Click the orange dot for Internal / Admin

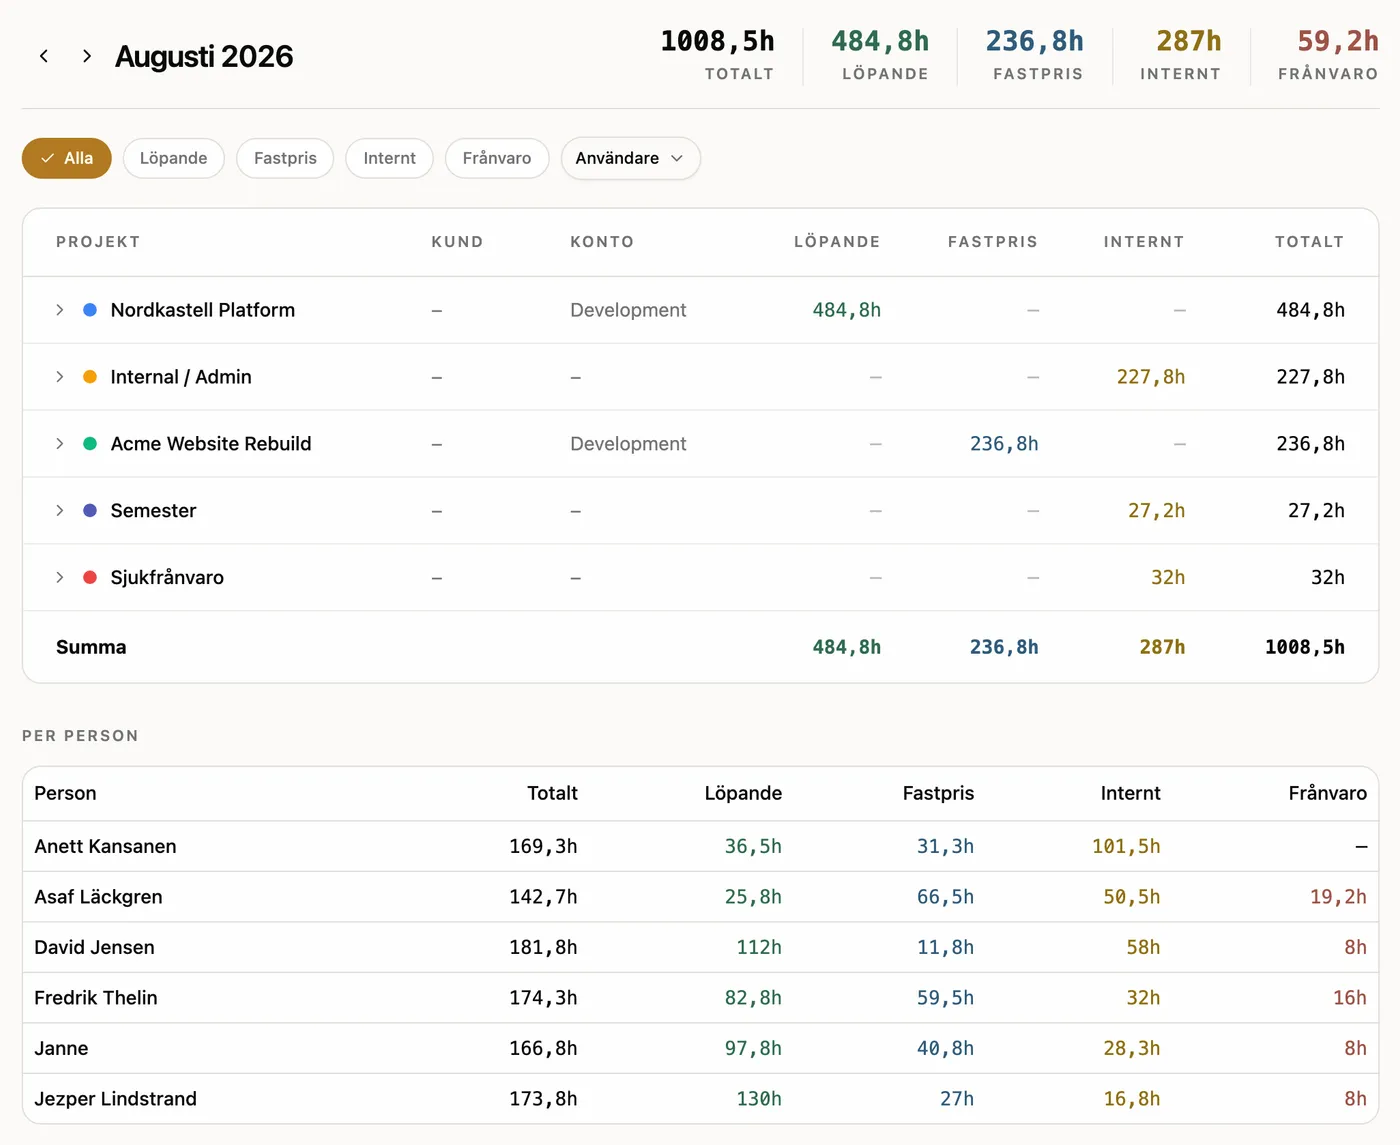click(x=90, y=377)
